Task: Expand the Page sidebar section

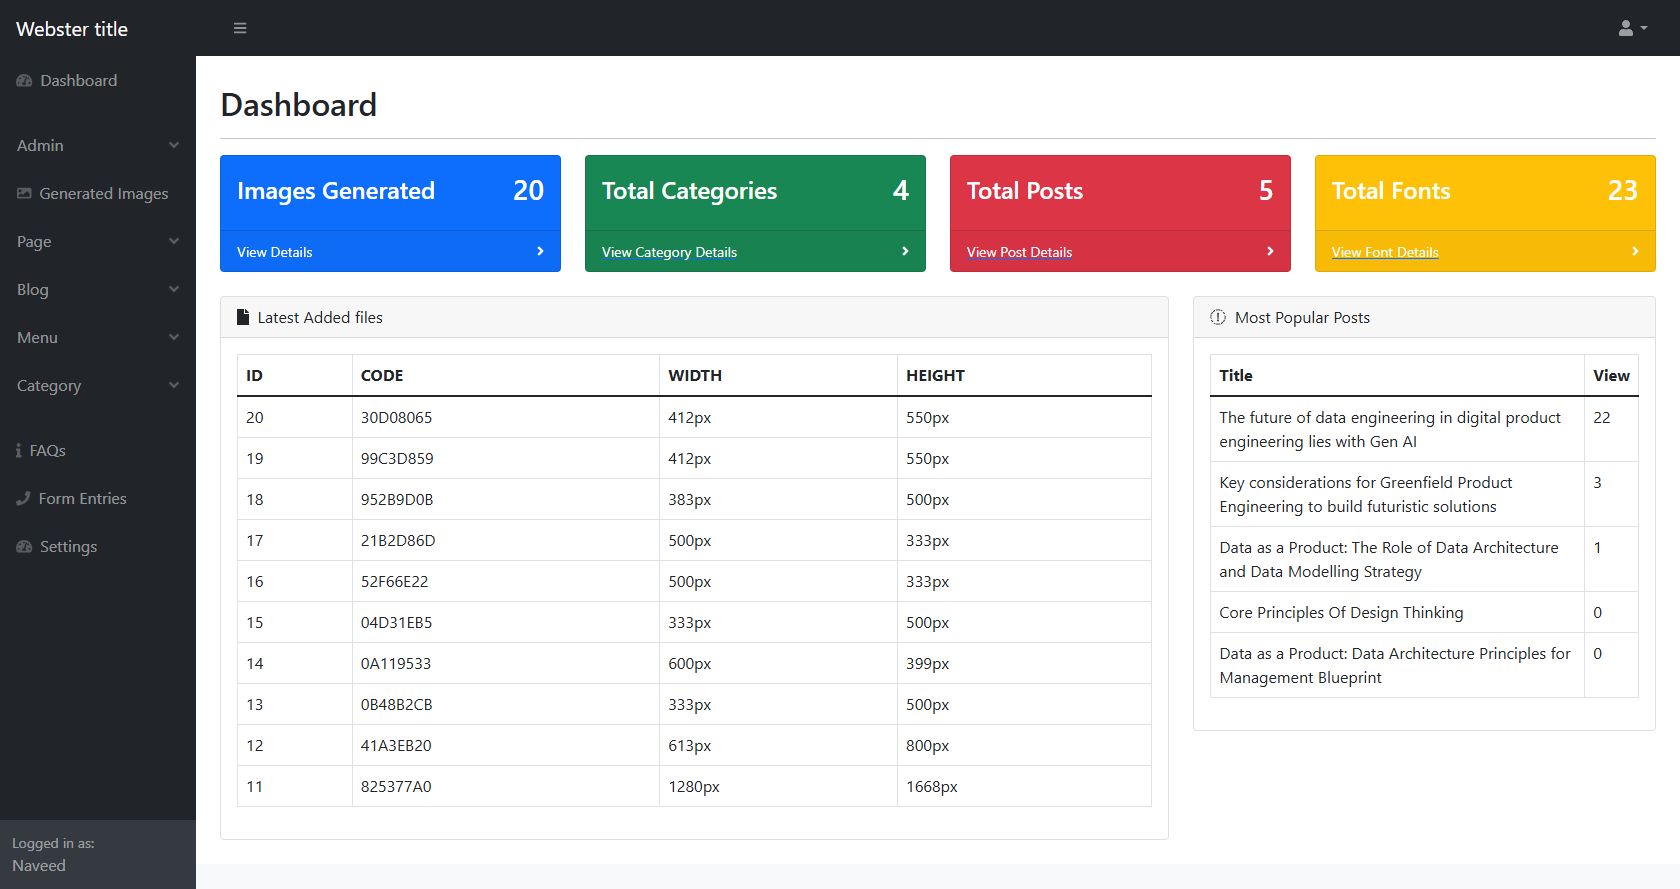Action: coord(98,241)
